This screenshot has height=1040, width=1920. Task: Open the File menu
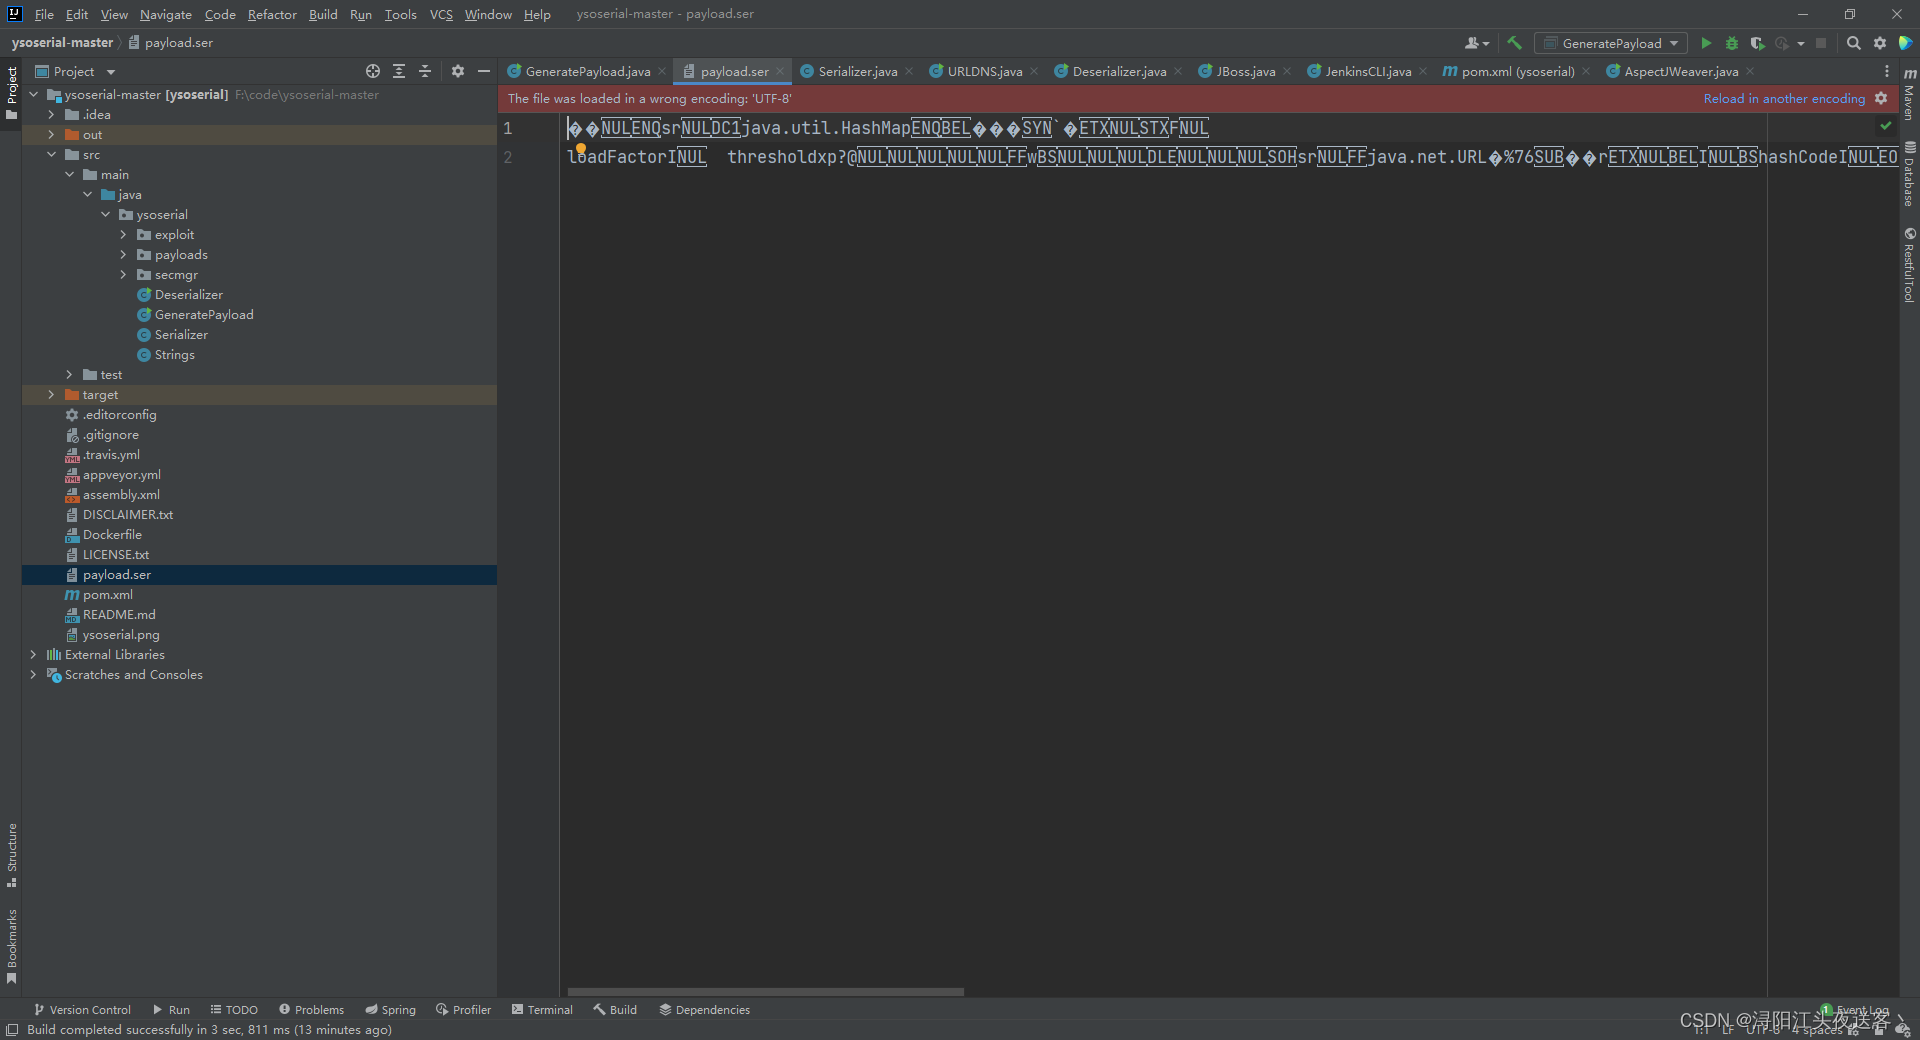(44, 14)
